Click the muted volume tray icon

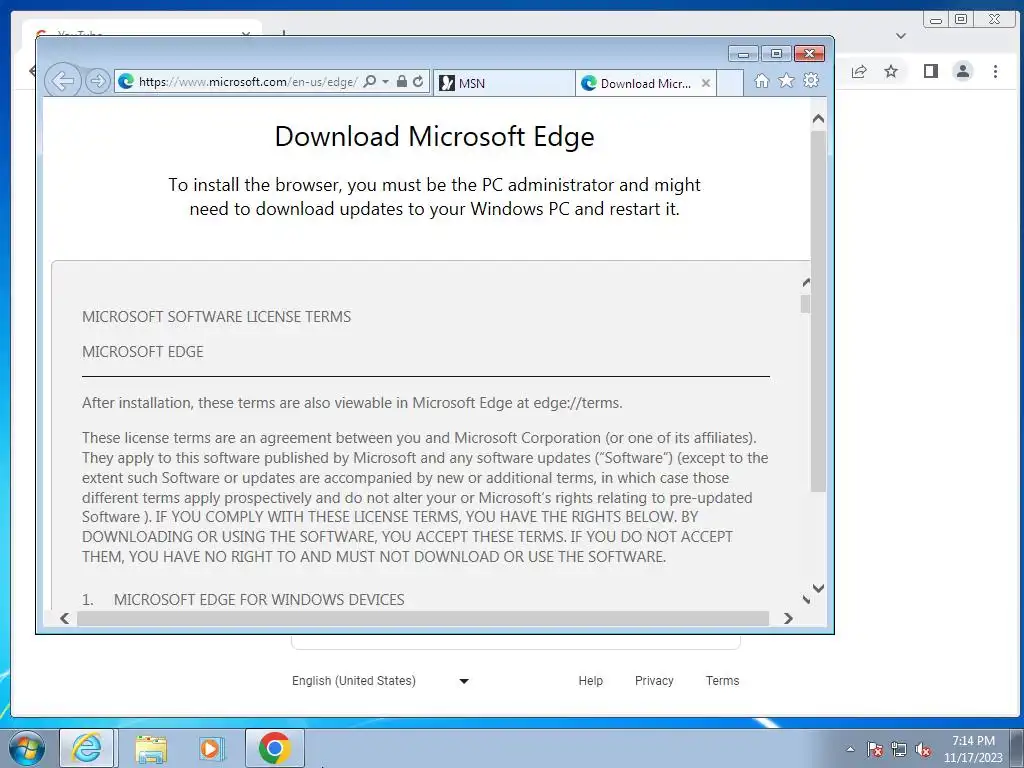click(x=923, y=749)
